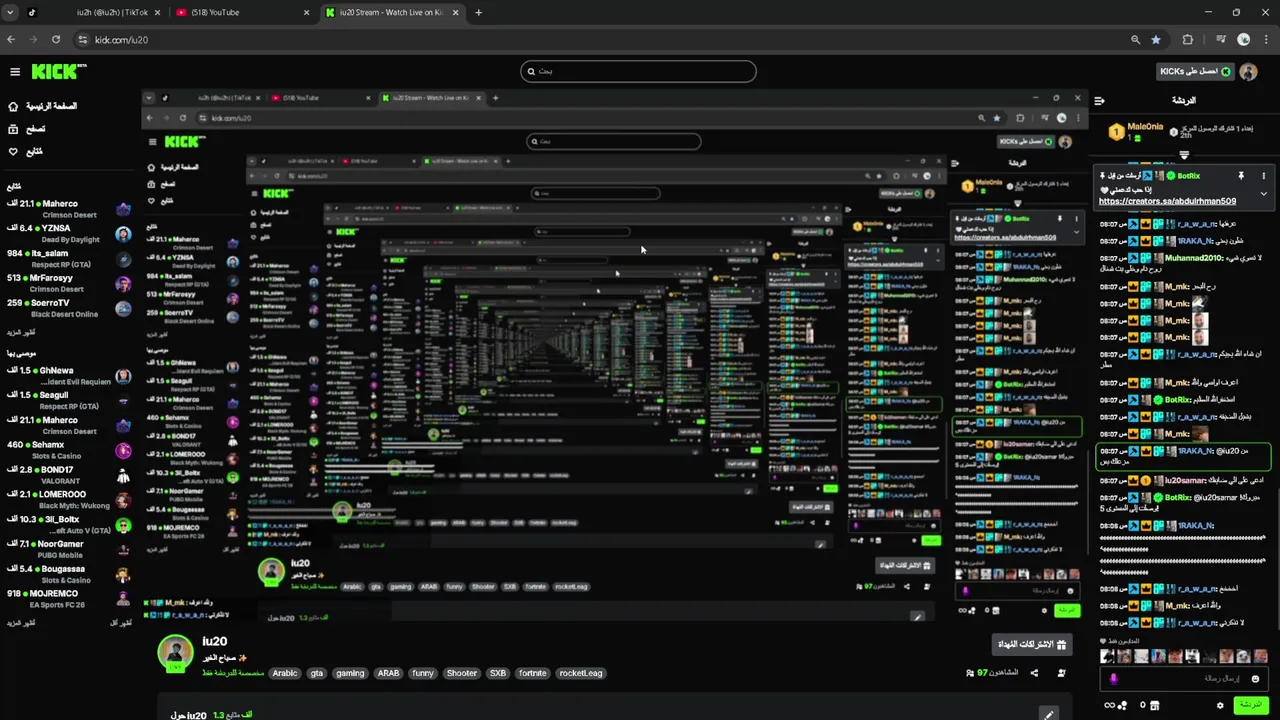Viewport: 1280px width, 720px height.
Task: Open Seagull Respect RP channel
Action: (68, 401)
